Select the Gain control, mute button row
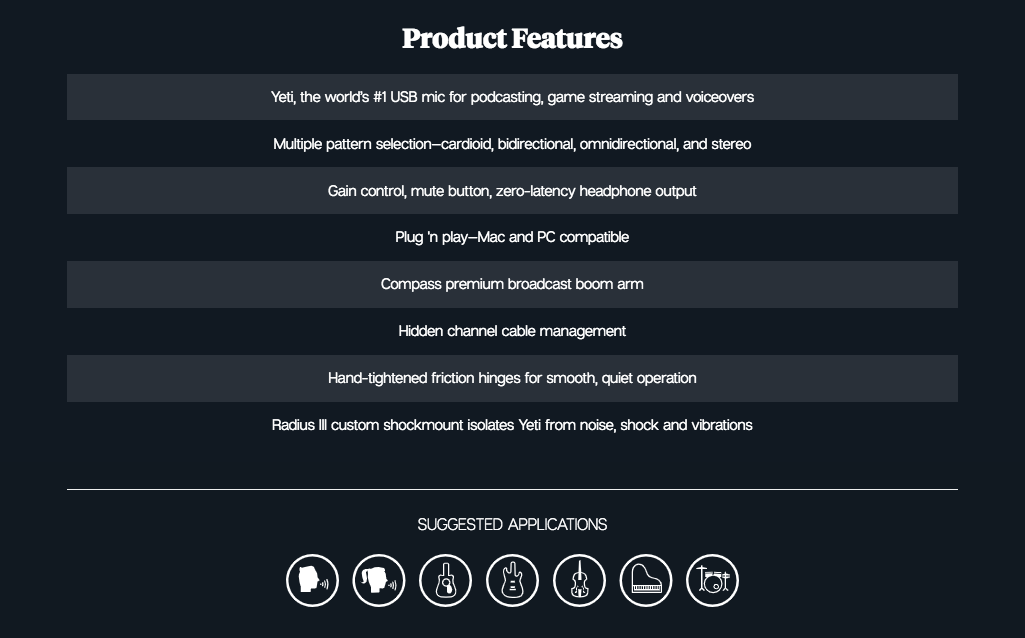The width and height of the screenshot is (1025, 638). [512, 191]
